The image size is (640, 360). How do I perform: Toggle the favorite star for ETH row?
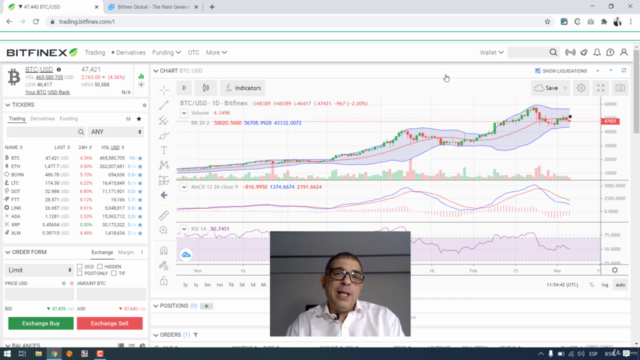coord(140,166)
